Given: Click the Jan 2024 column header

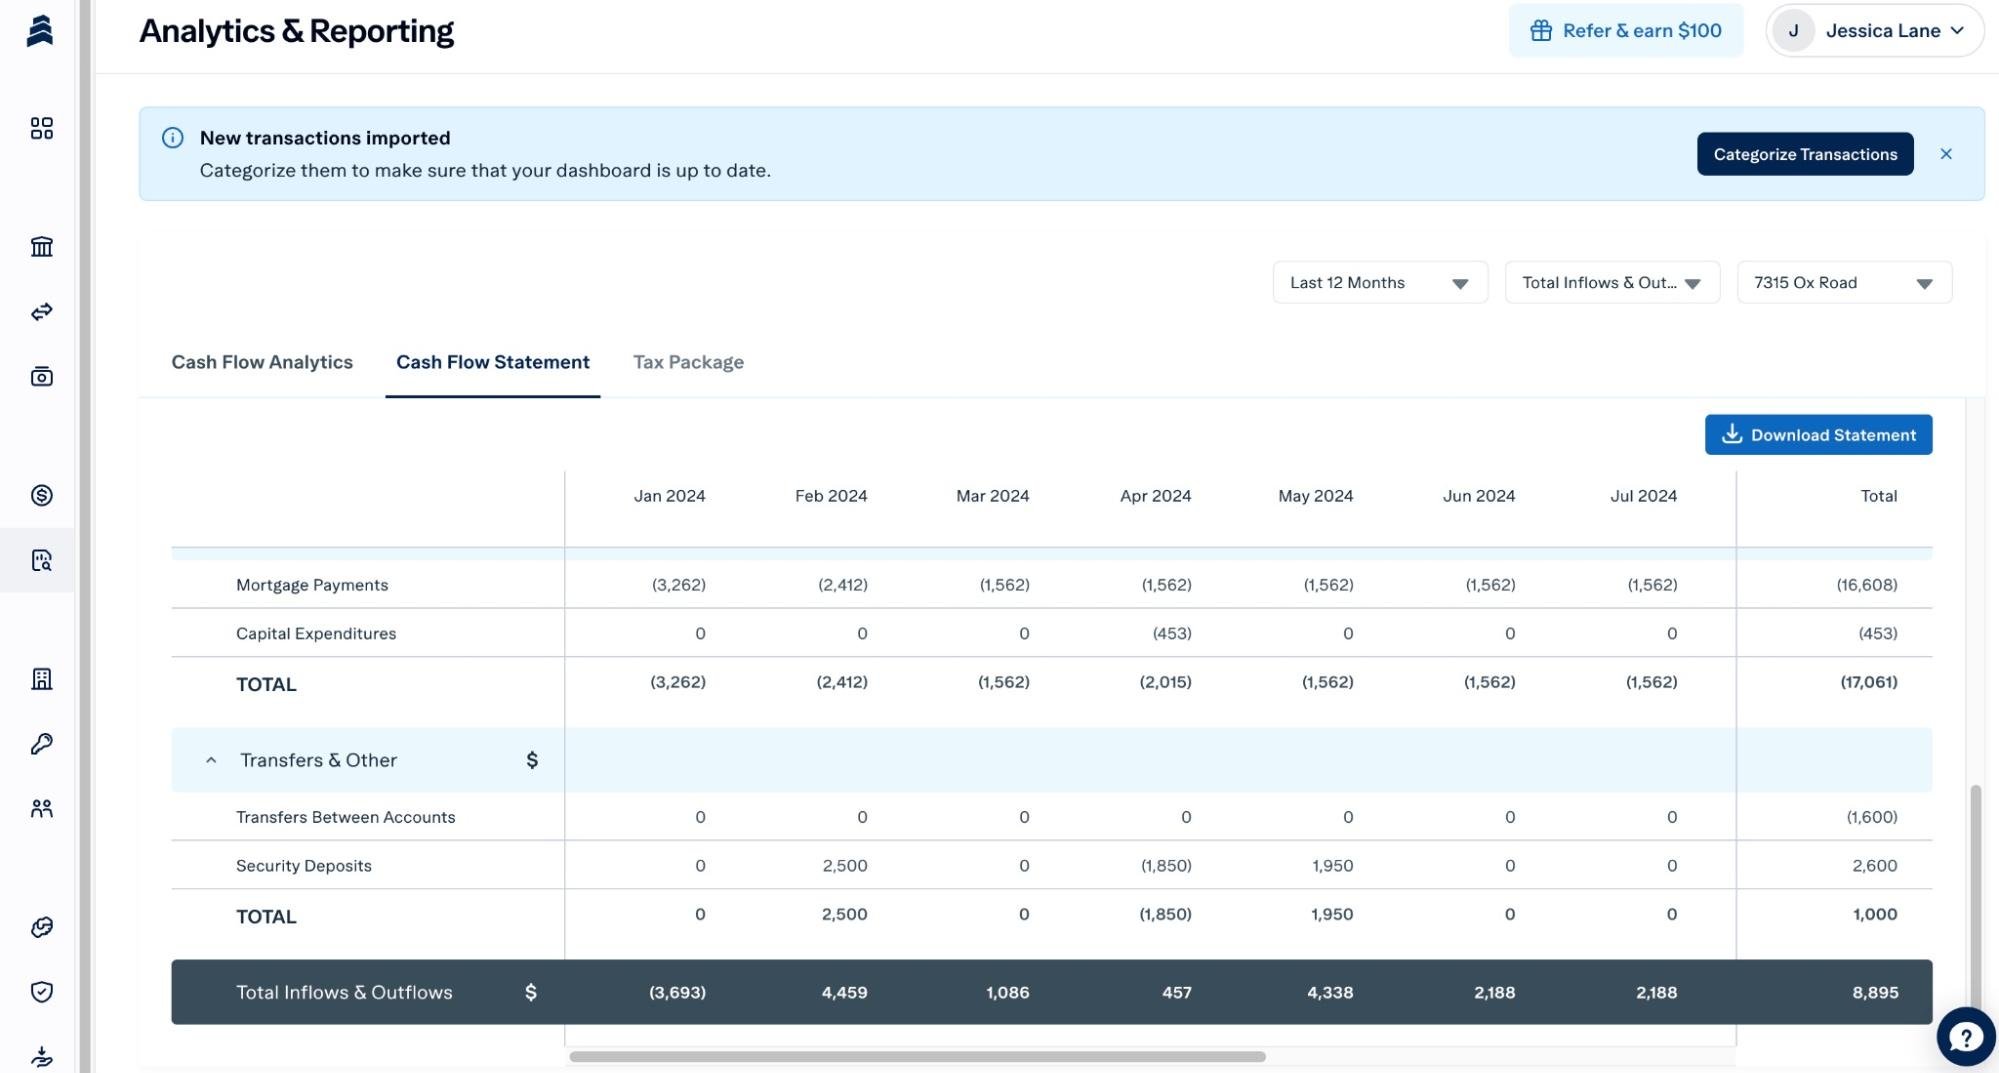Looking at the screenshot, I should [x=669, y=496].
